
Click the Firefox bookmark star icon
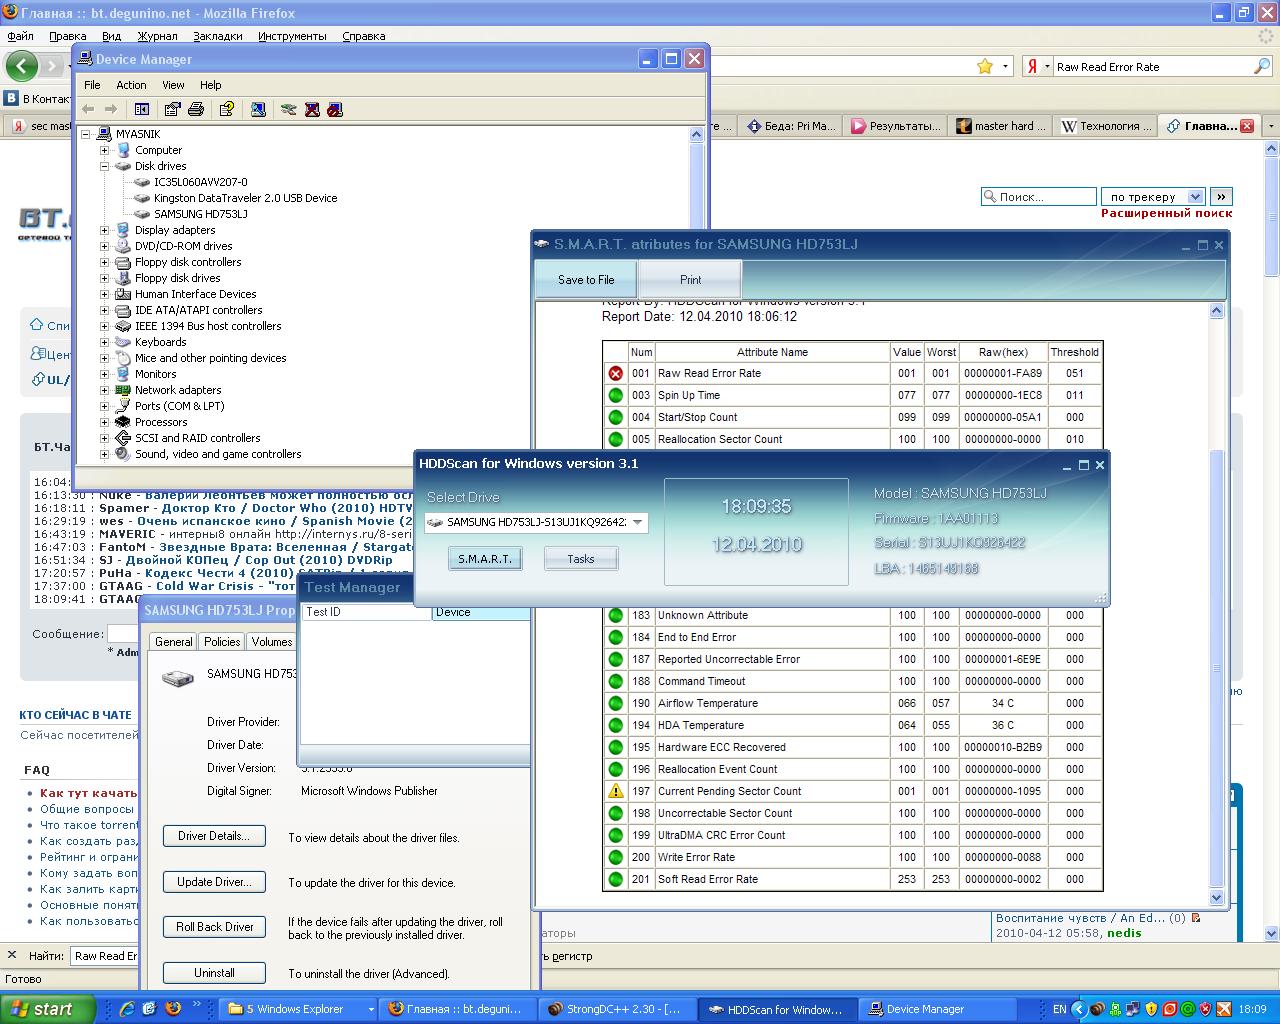985,67
